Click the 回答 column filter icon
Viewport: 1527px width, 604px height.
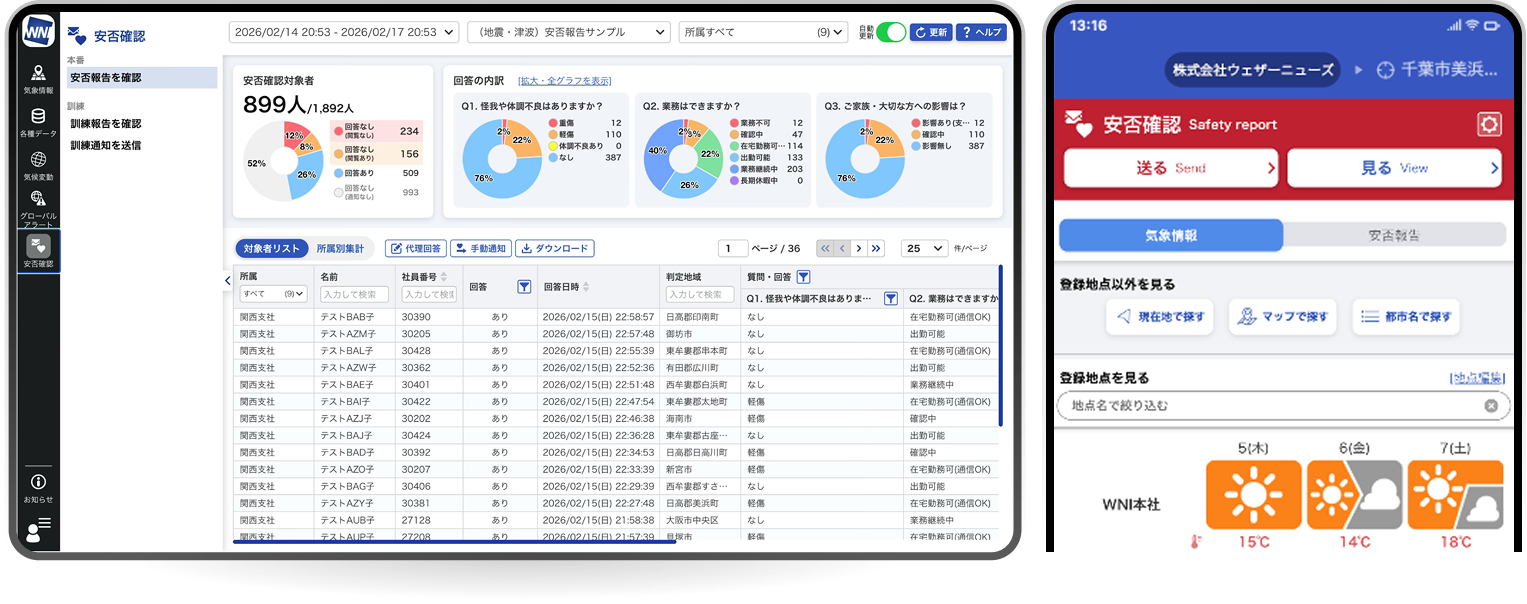click(524, 287)
